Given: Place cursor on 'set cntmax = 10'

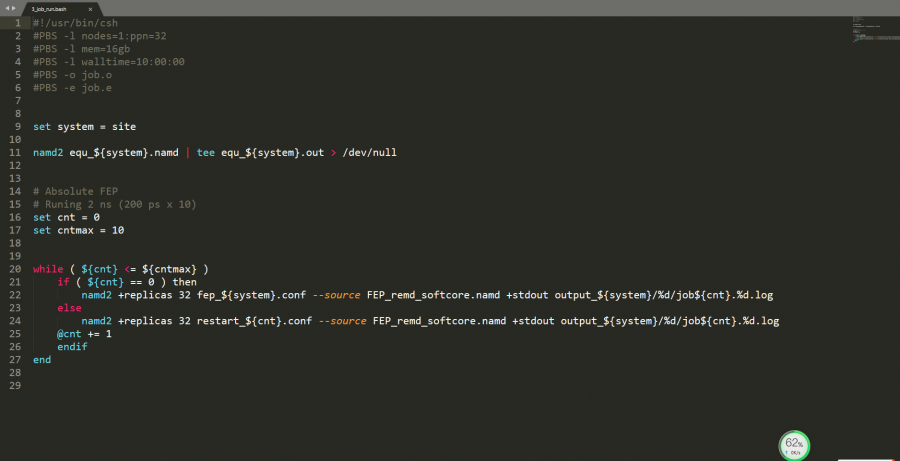Looking at the screenshot, I should coord(78,230).
